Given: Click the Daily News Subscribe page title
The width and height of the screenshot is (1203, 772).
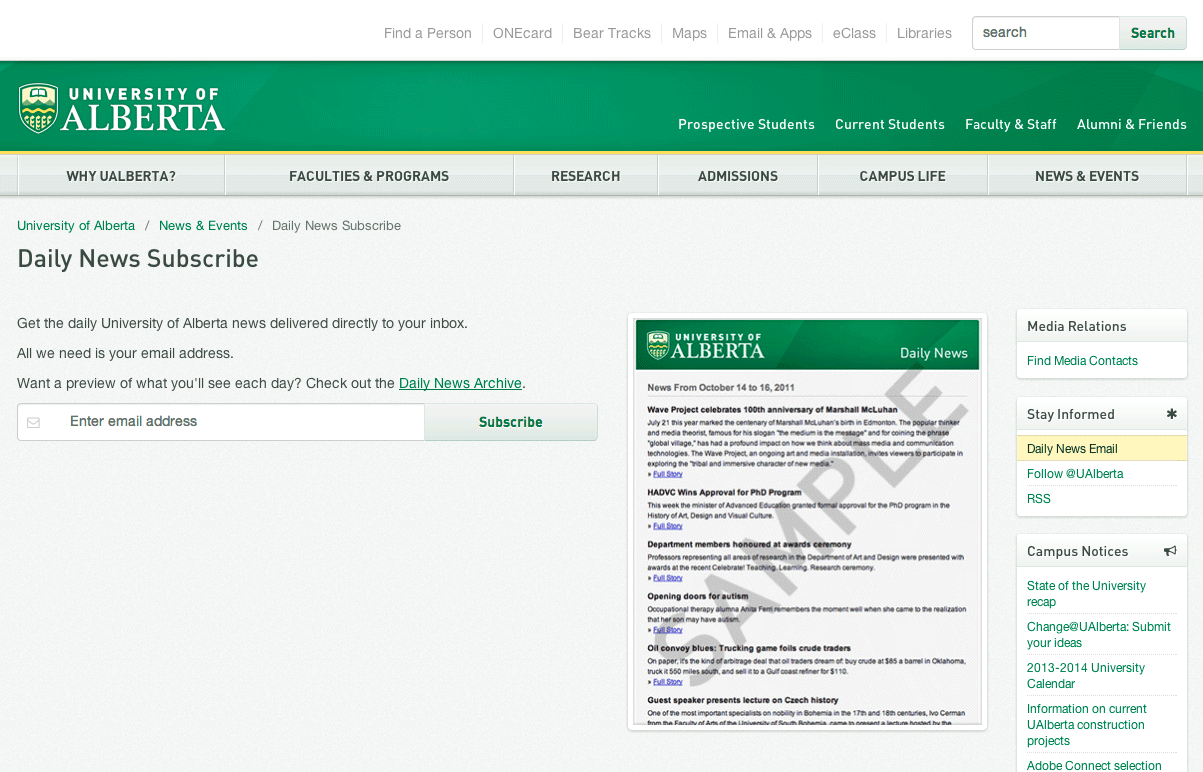Looking at the screenshot, I should 138,259.
